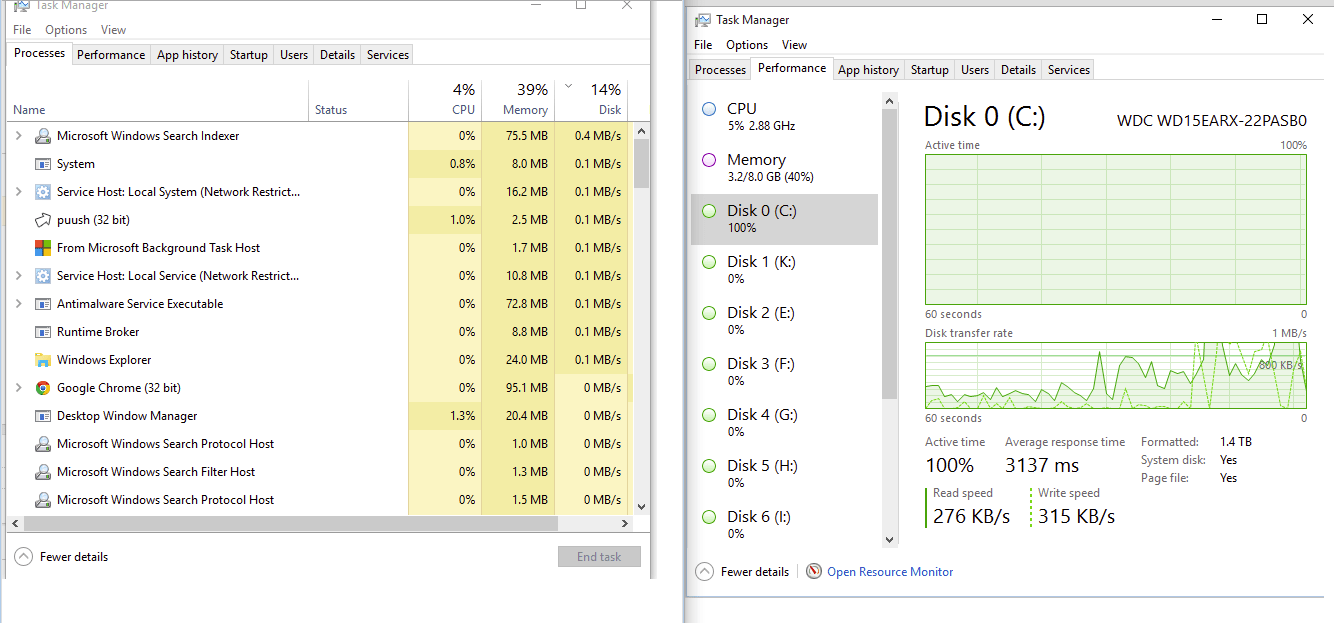
Task: Click the performance sidebar scrollbar thumb
Action: 890,253
